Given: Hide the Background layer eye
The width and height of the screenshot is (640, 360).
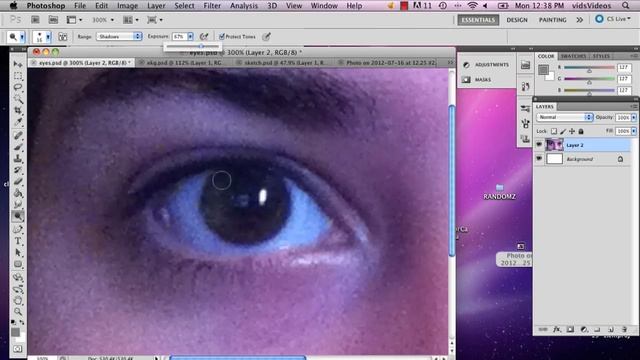Looking at the screenshot, I should (539, 159).
